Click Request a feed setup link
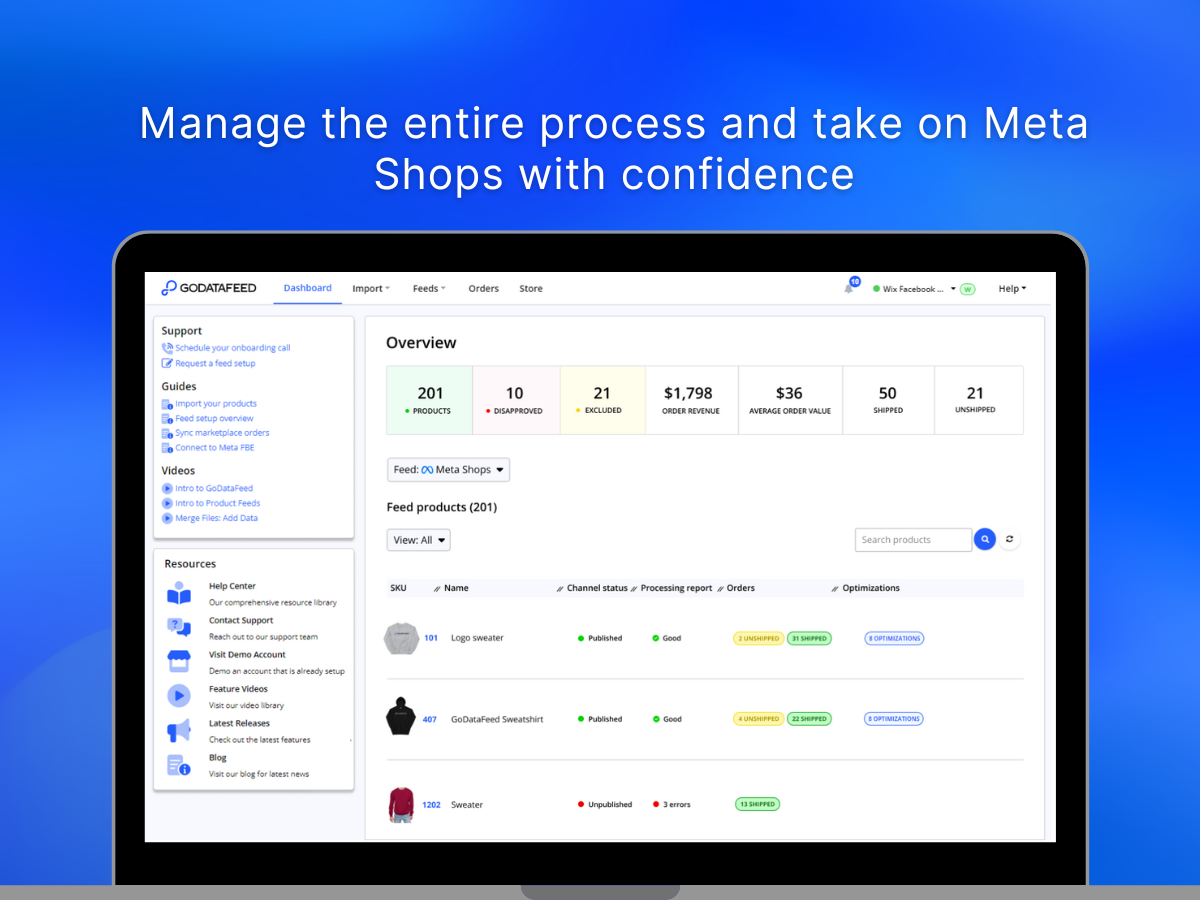 [215, 363]
